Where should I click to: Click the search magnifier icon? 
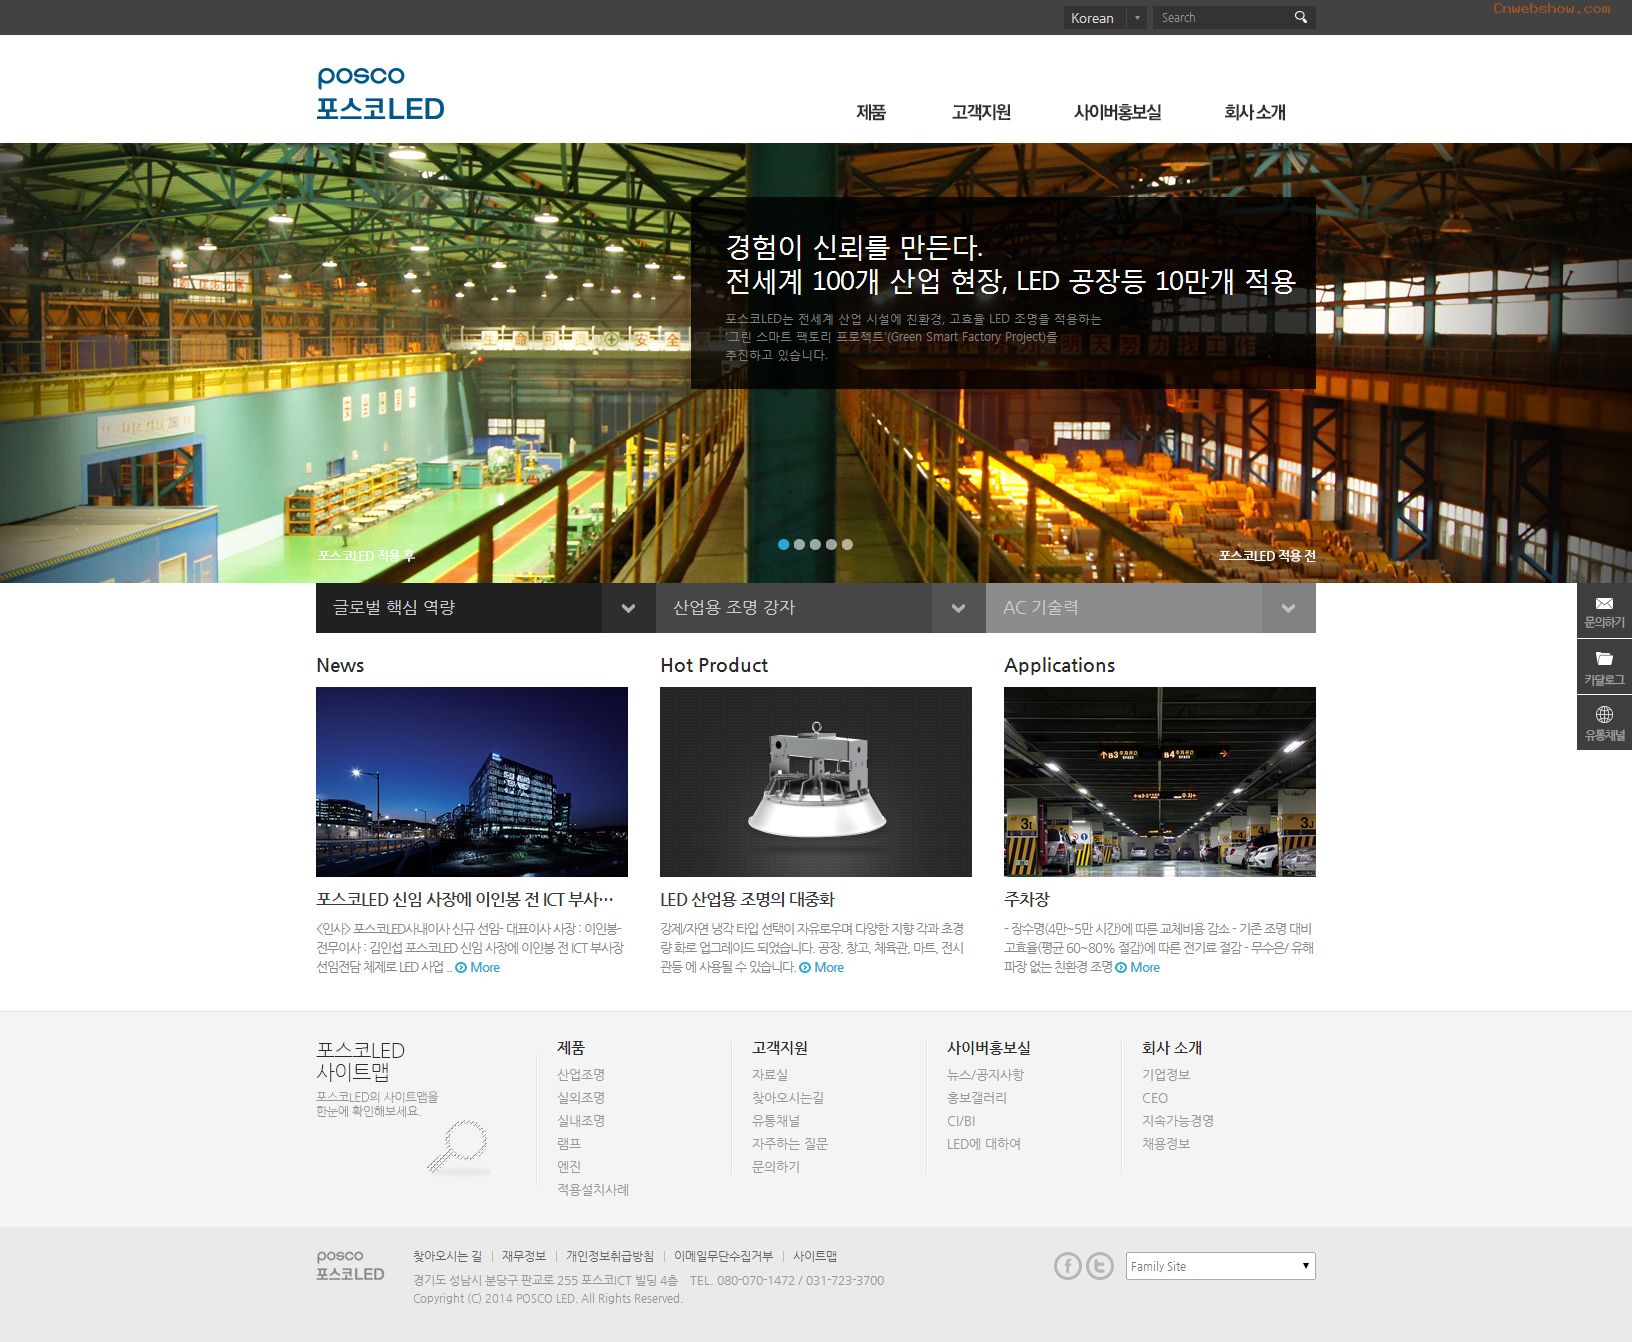click(x=1300, y=17)
